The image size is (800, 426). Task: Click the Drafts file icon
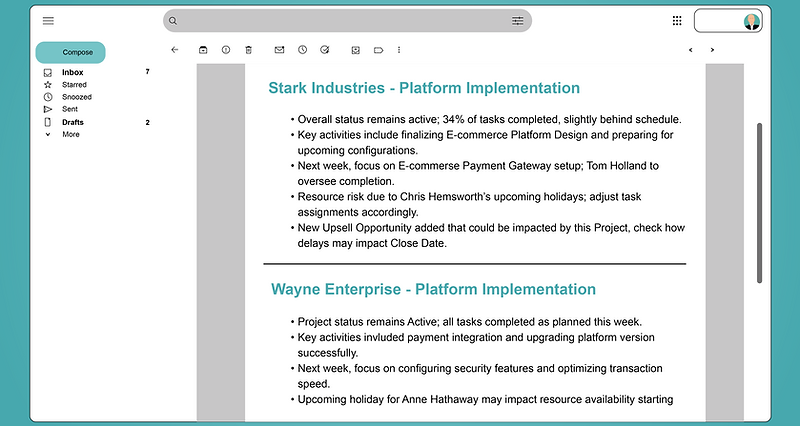pyautogui.click(x=48, y=122)
